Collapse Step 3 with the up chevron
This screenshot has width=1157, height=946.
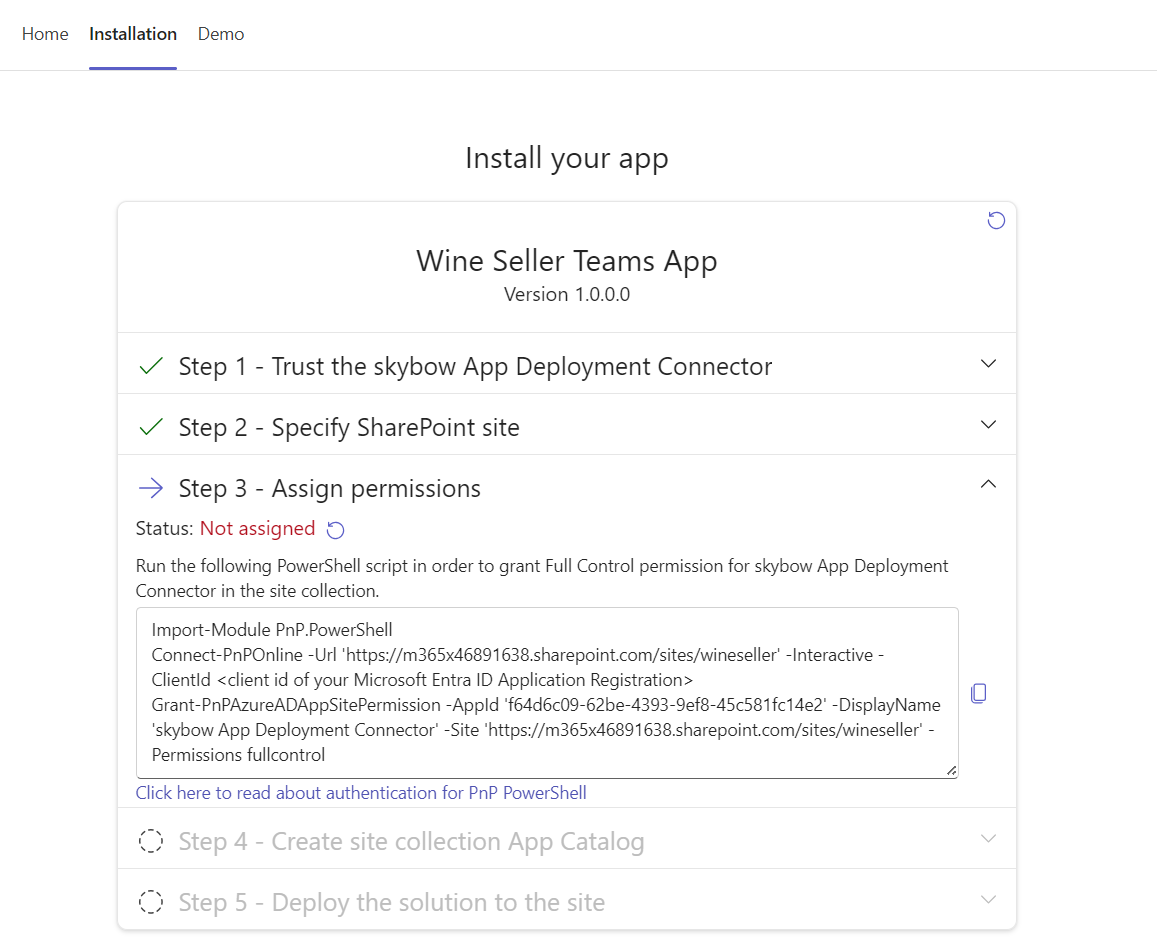point(988,485)
